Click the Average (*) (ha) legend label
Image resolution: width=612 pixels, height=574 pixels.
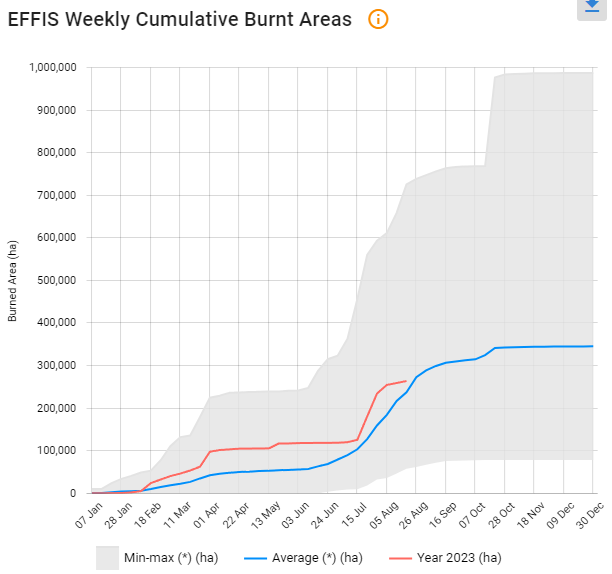(317, 558)
